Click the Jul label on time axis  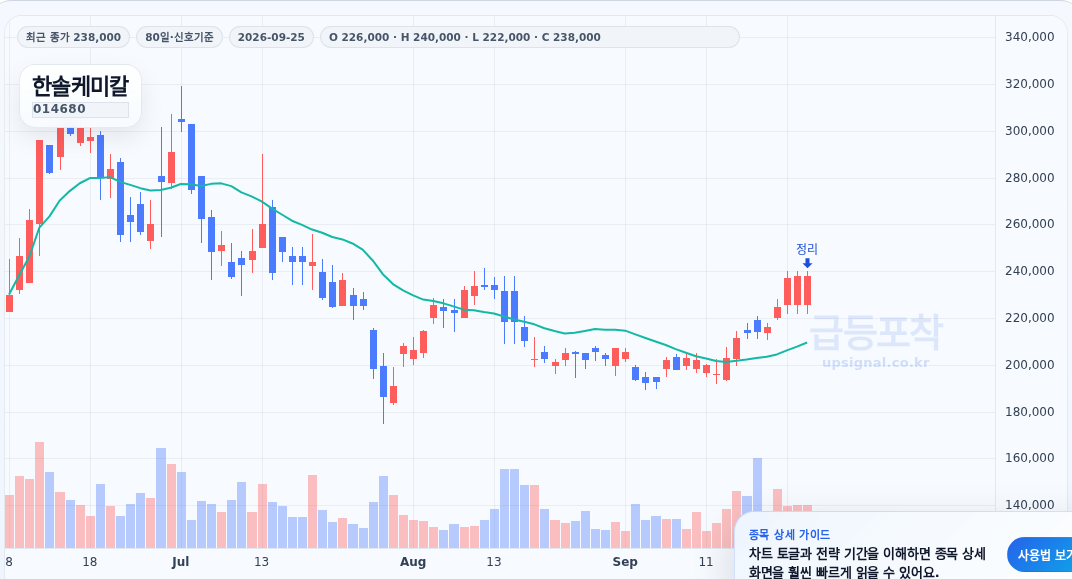pos(180,562)
